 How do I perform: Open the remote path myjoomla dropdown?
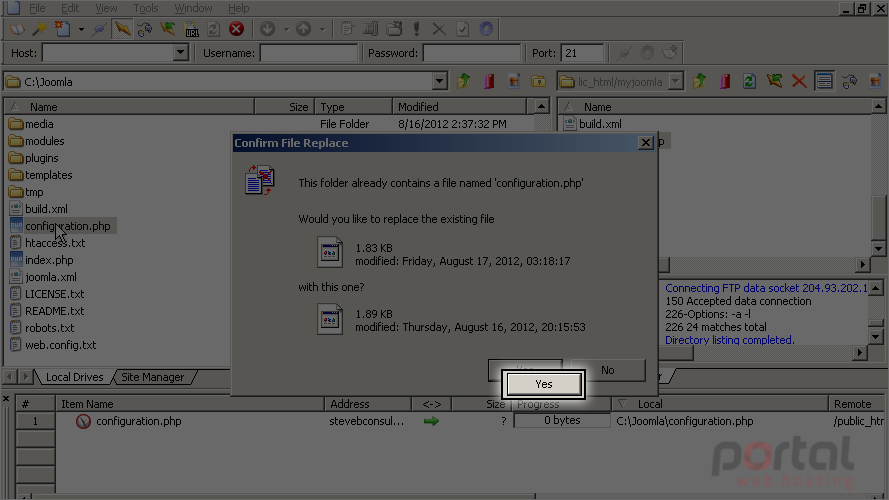675,82
